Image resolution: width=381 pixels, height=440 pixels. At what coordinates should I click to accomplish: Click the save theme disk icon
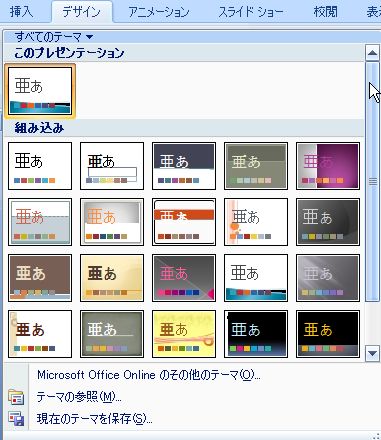click(x=16, y=419)
